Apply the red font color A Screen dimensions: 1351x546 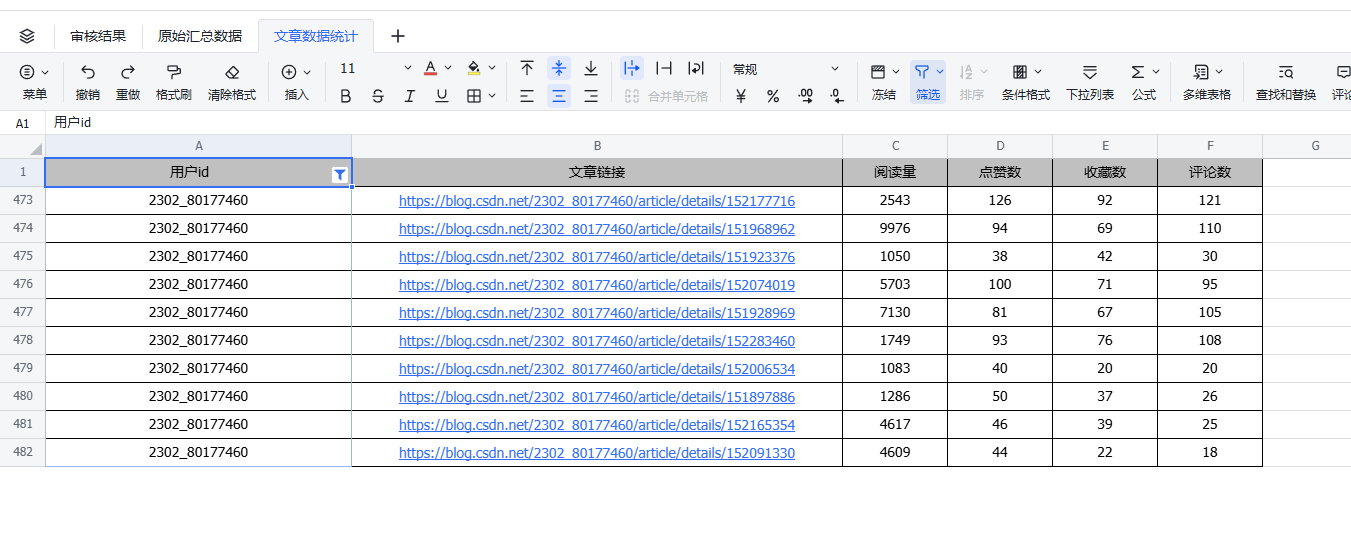(x=431, y=69)
